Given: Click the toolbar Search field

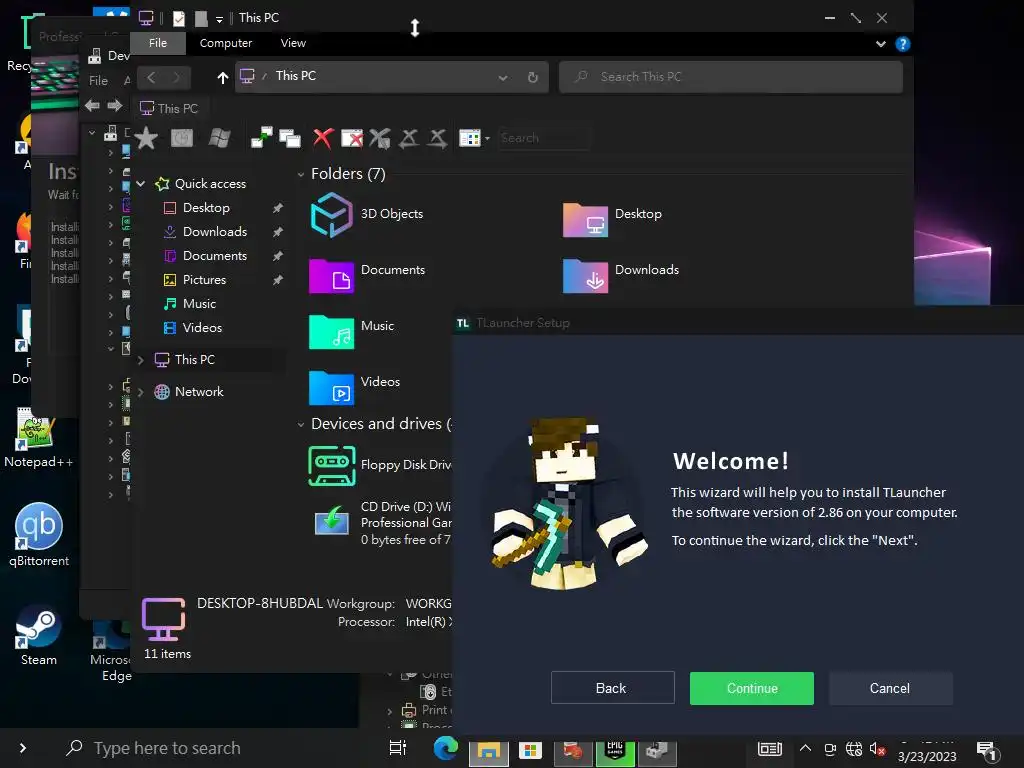Looking at the screenshot, I should point(543,138).
